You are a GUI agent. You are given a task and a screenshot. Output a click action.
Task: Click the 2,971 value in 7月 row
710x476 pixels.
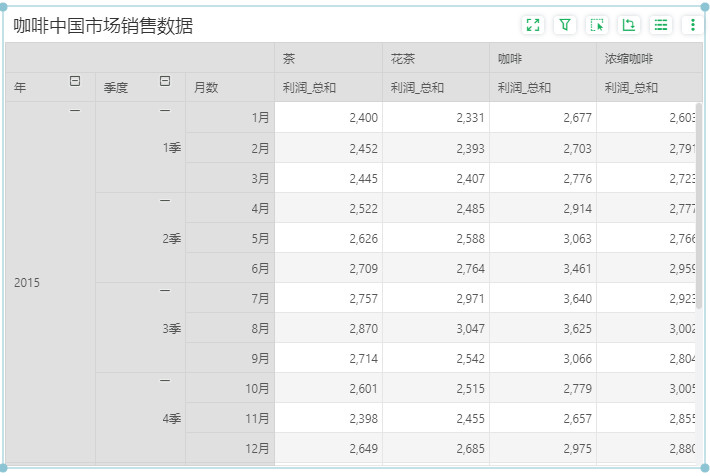[x=470, y=298]
